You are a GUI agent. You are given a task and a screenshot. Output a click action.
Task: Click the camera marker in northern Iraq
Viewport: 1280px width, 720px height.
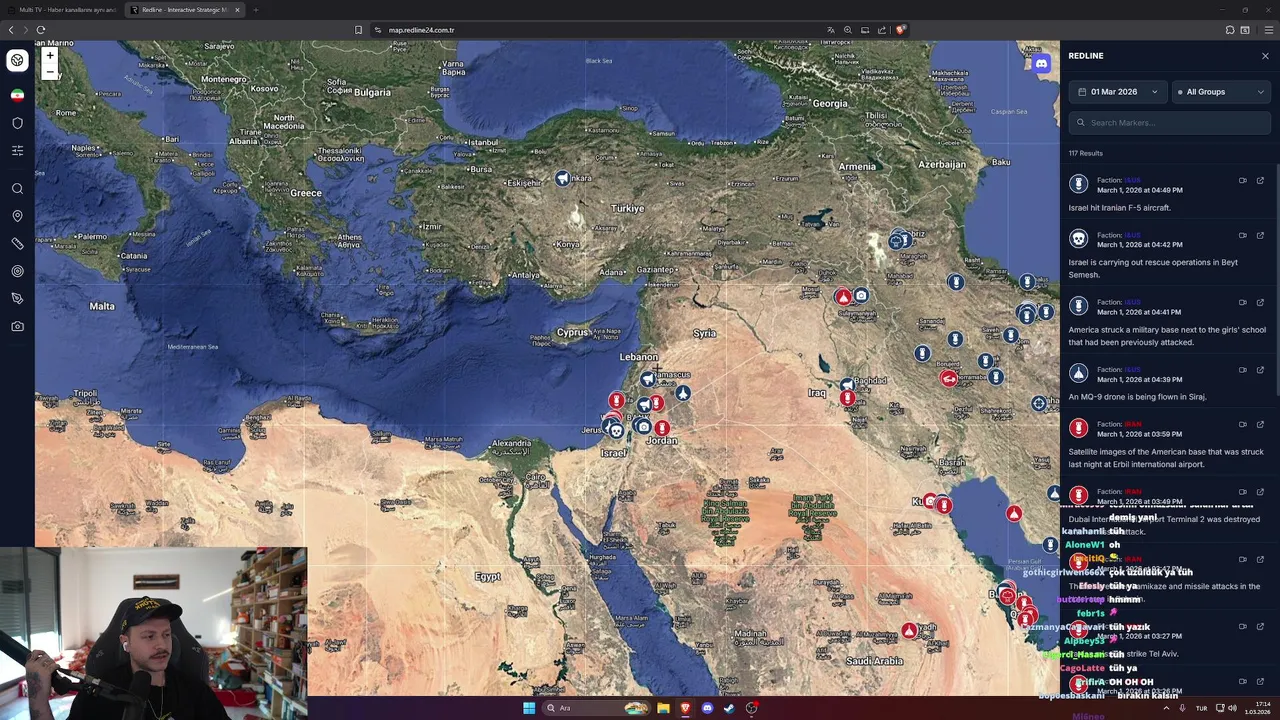tap(861, 296)
